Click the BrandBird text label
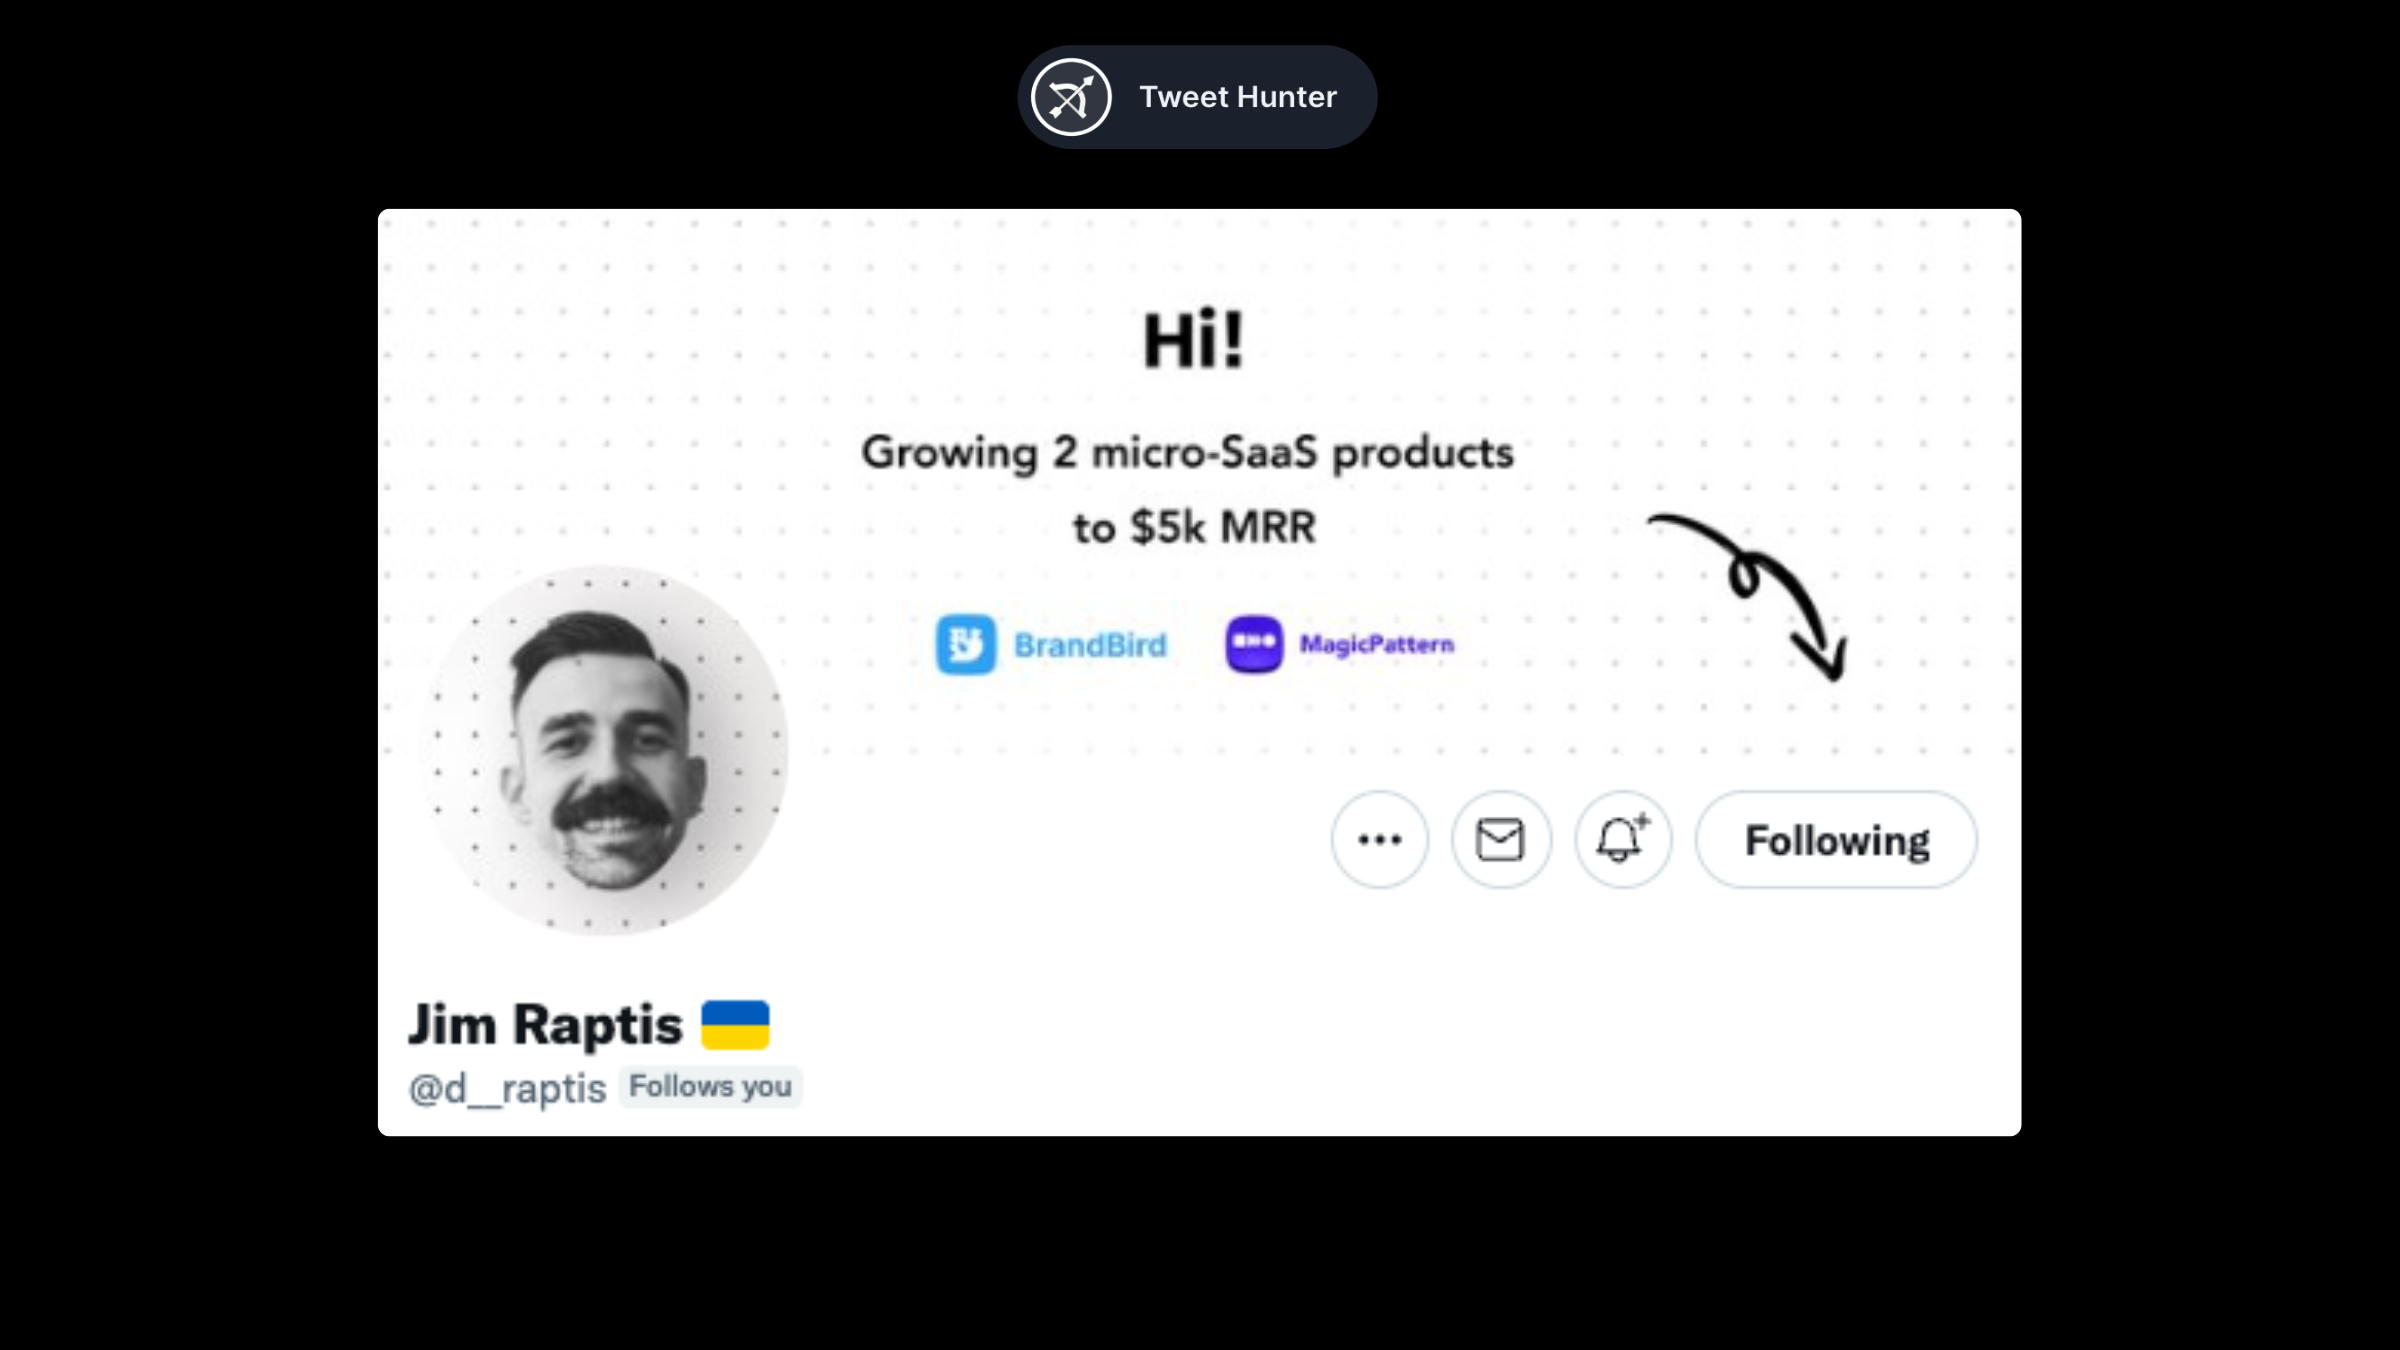The height and width of the screenshot is (1350, 2400). [1090, 645]
